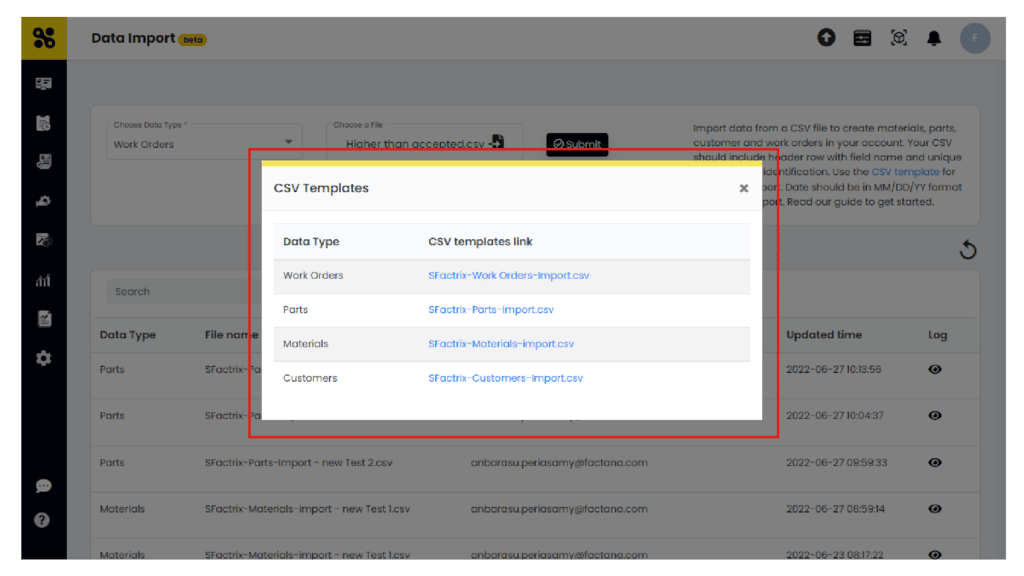Screen dimensions: 1024x576
Task: Click updated time 2022-06-27 08:59:14
Action: click(835, 509)
